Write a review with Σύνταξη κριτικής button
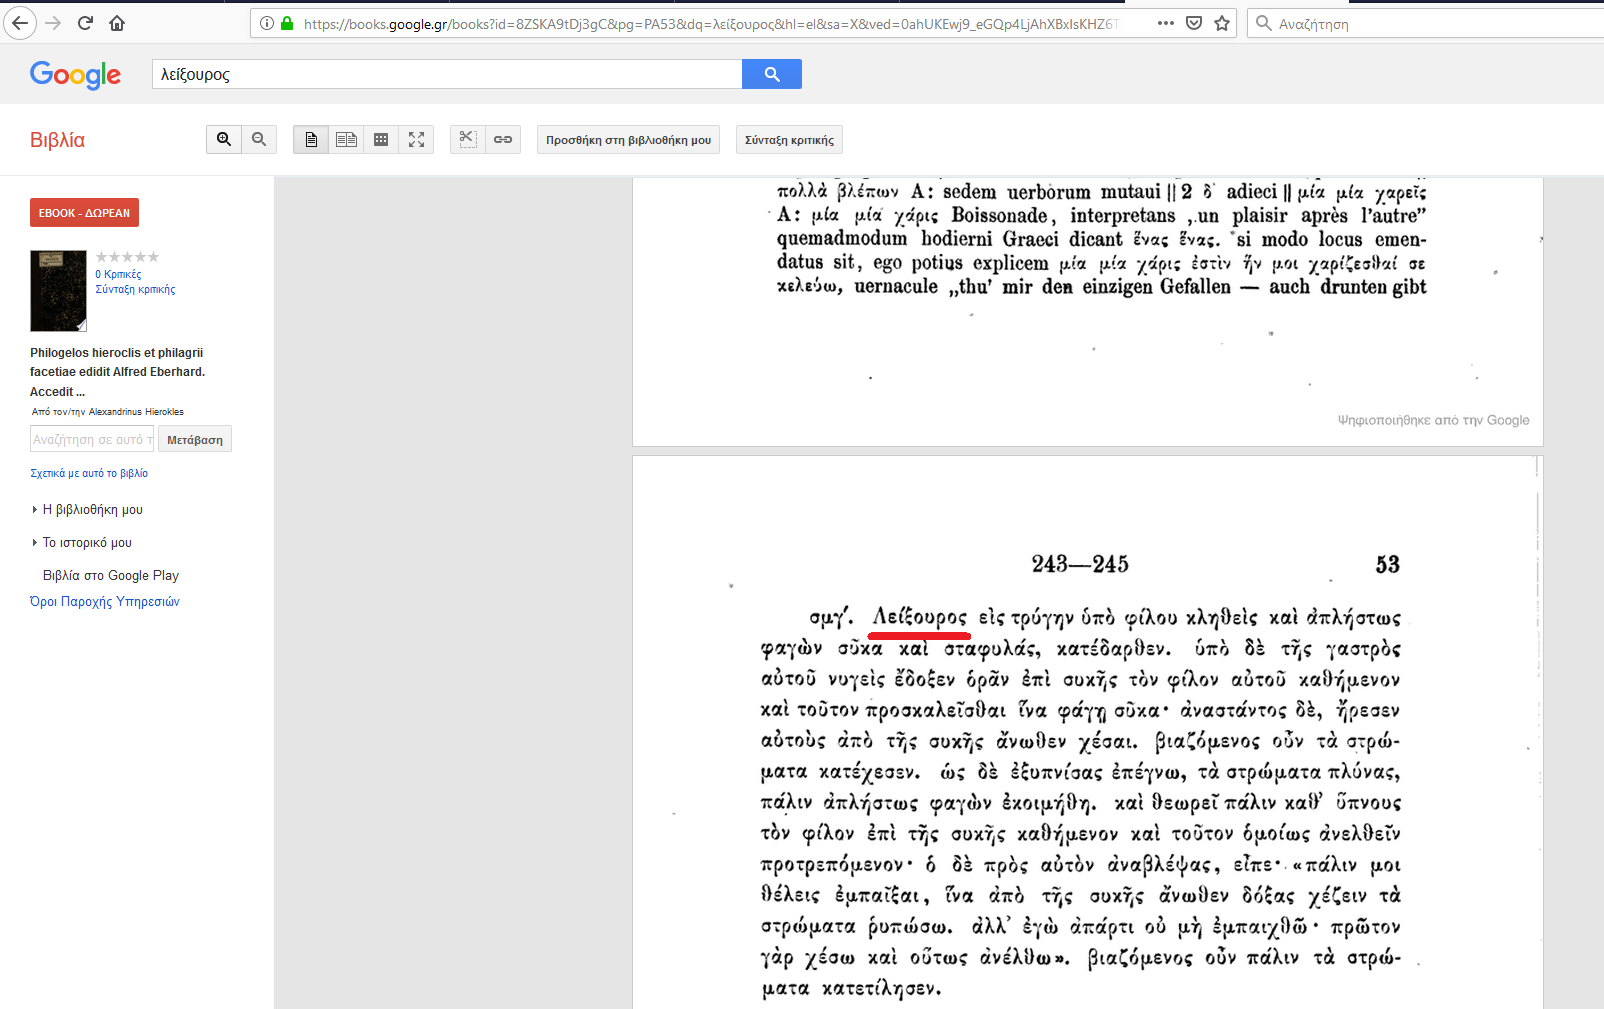 pyautogui.click(x=789, y=140)
